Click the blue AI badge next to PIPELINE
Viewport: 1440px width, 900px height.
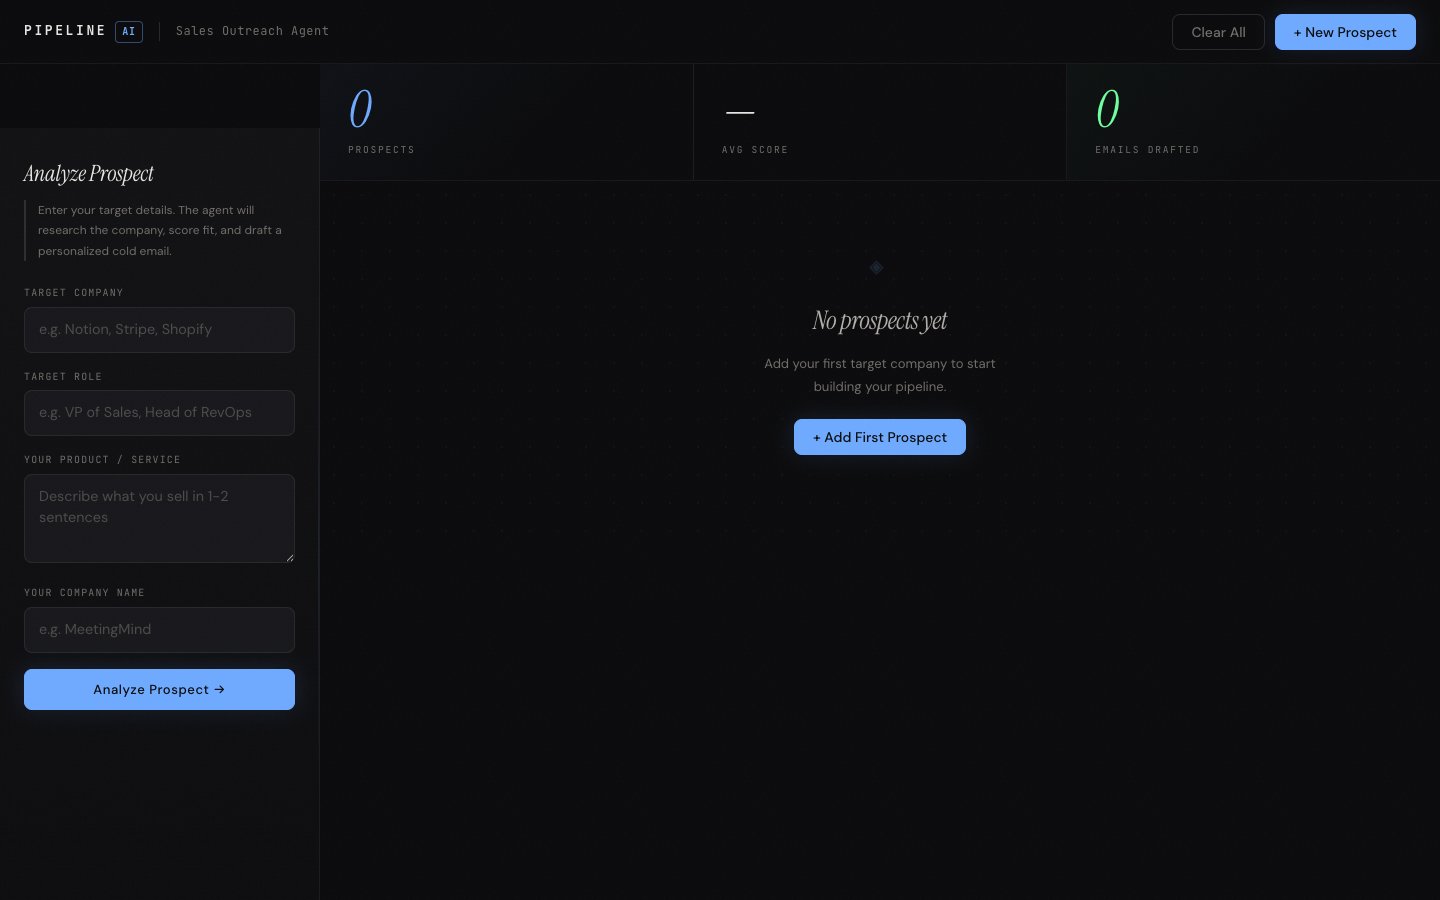(x=128, y=31)
